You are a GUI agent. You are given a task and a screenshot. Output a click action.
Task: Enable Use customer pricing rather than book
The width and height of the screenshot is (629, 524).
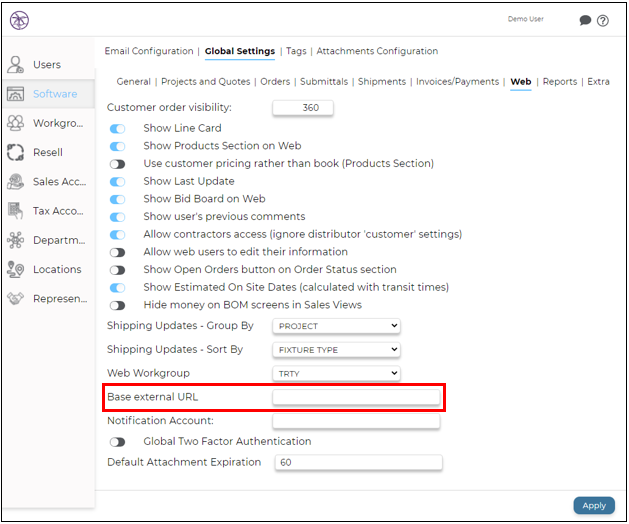click(118, 164)
